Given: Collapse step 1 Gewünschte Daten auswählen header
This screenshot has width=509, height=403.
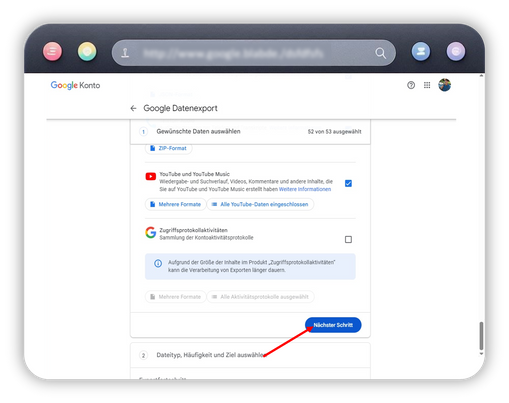Looking at the screenshot, I should [x=250, y=132].
